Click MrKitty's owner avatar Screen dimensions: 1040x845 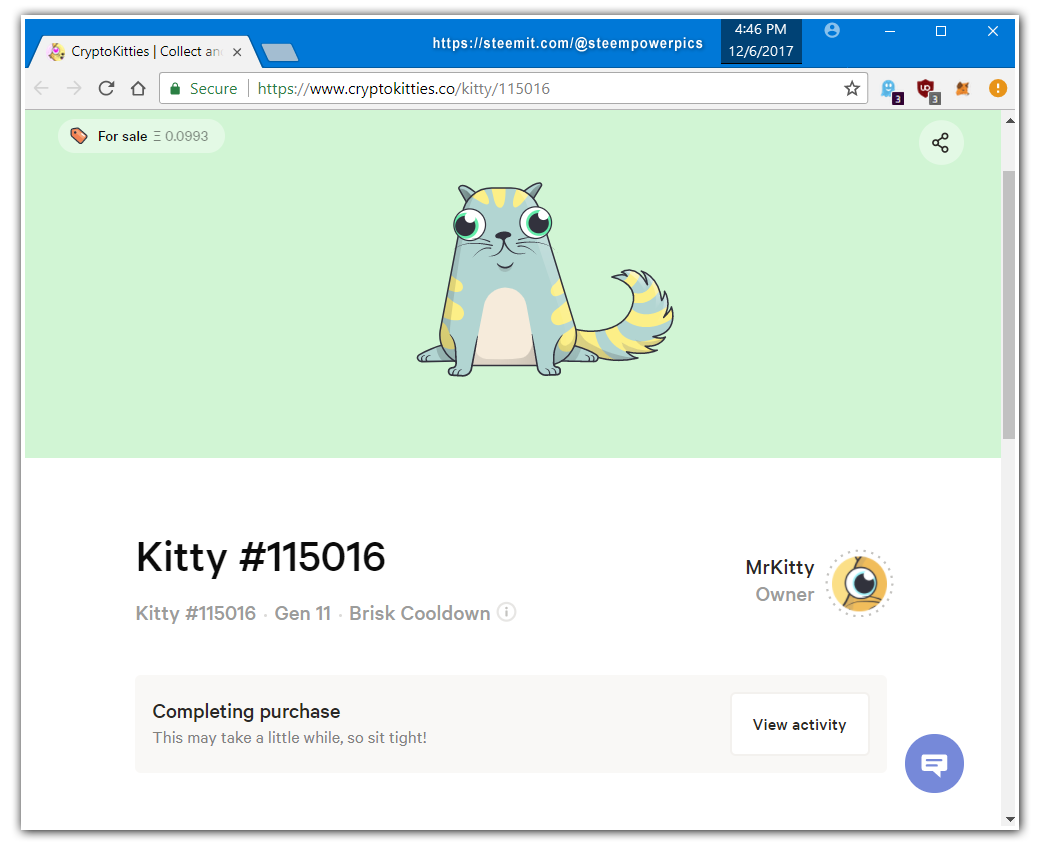tap(859, 583)
